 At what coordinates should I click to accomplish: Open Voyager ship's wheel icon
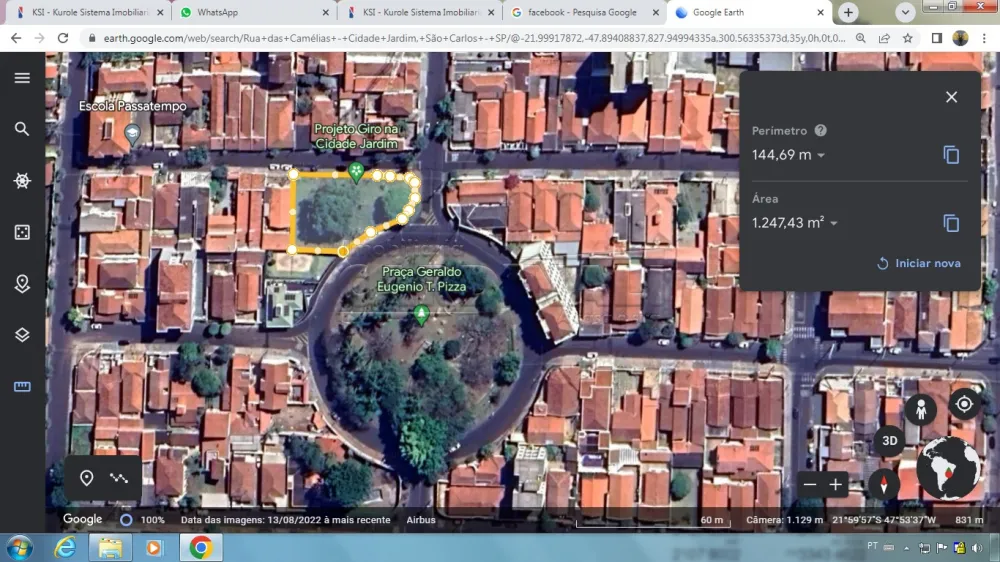point(22,181)
